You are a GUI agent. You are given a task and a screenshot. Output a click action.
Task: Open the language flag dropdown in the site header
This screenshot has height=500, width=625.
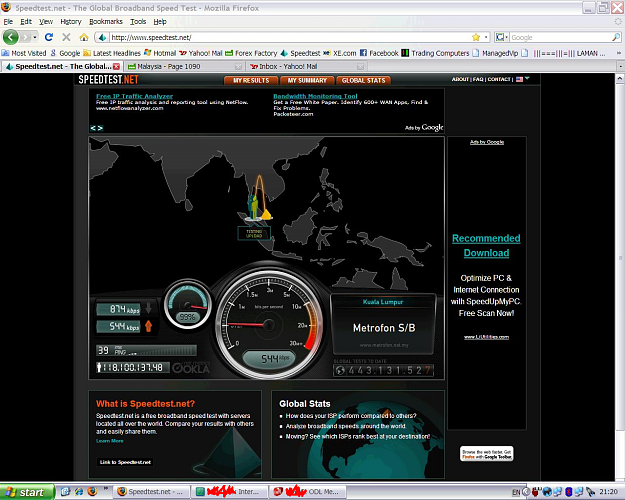[523, 79]
